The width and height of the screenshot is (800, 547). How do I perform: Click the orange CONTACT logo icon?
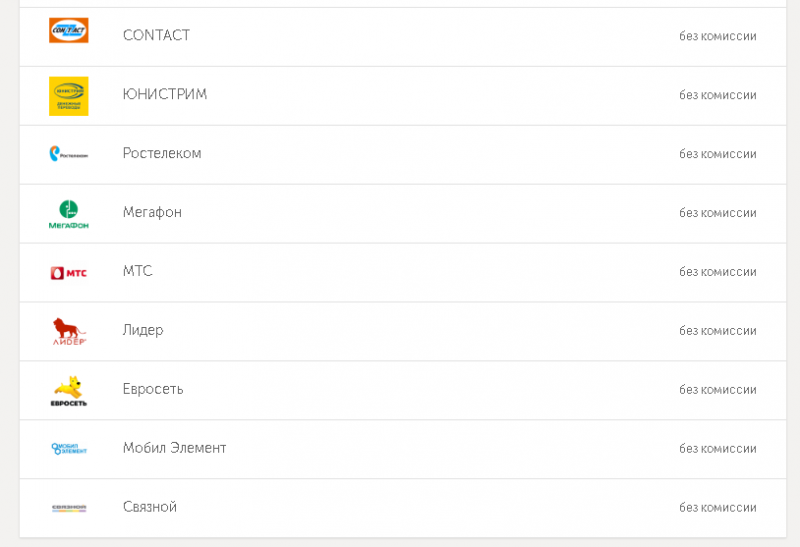(68, 30)
